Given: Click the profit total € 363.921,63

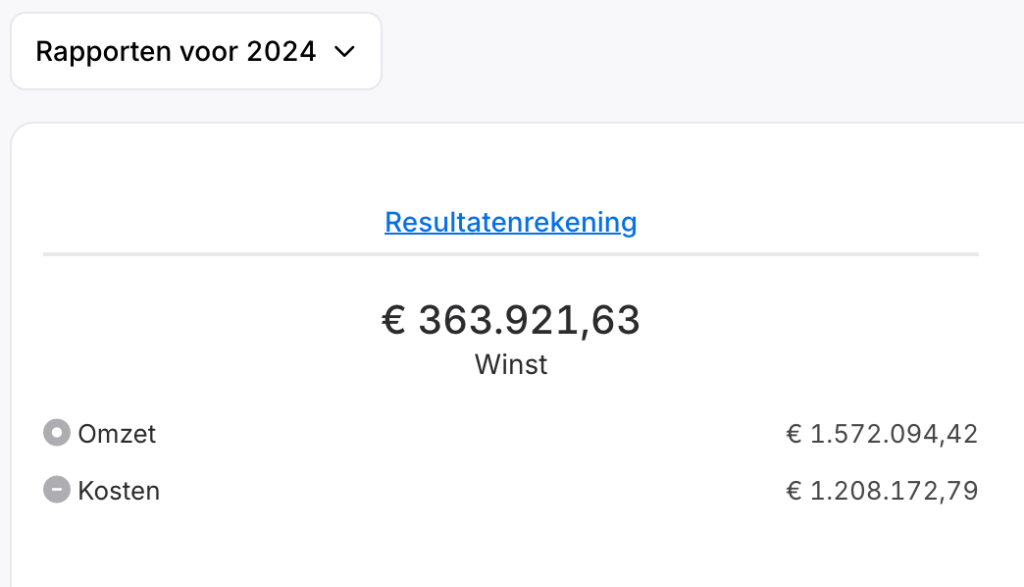Looking at the screenshot, I should pyautogui.click(x=511, y=320).
